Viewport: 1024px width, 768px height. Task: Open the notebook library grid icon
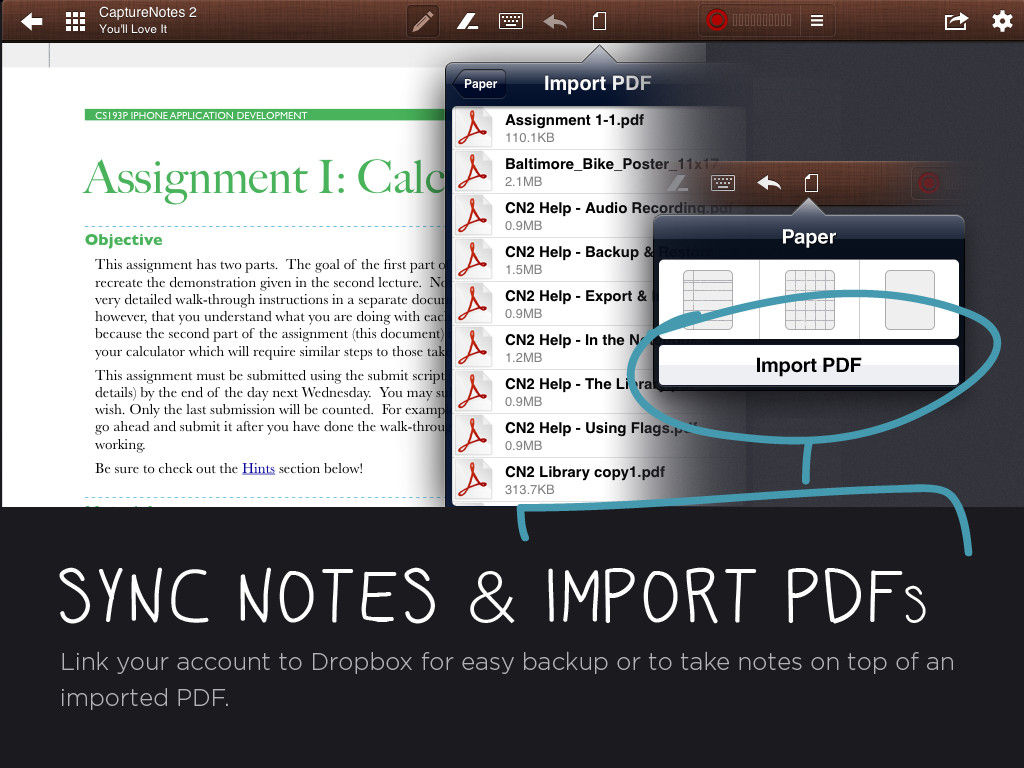(x=75, y=22)
